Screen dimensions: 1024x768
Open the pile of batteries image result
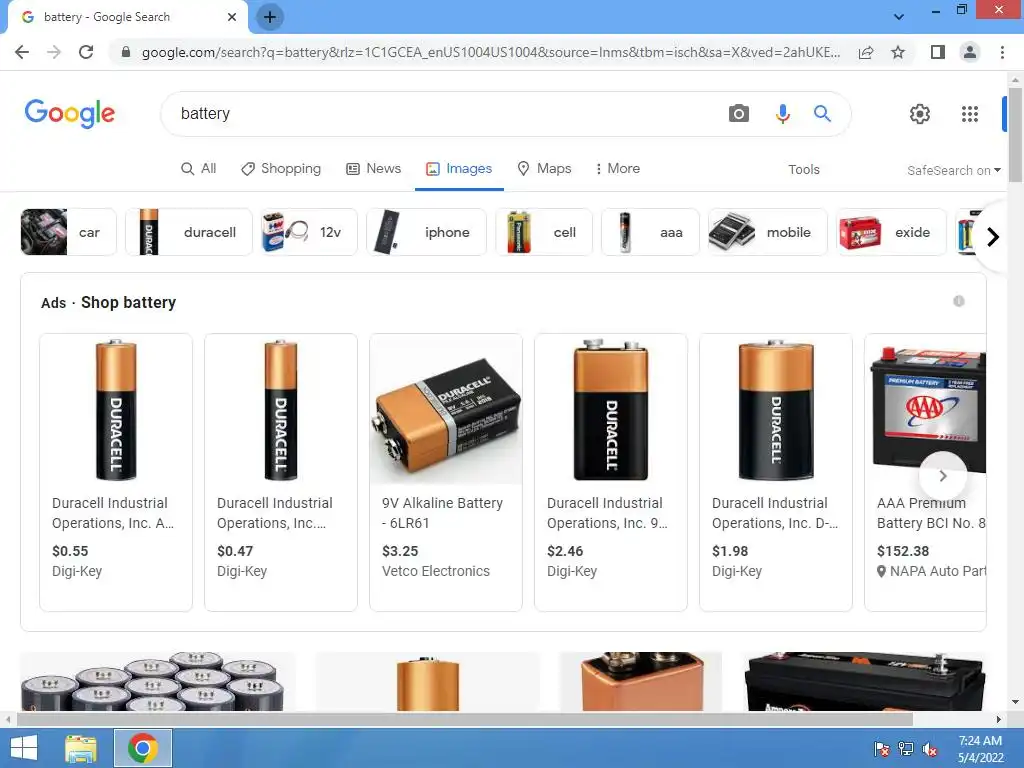[158, 681]
